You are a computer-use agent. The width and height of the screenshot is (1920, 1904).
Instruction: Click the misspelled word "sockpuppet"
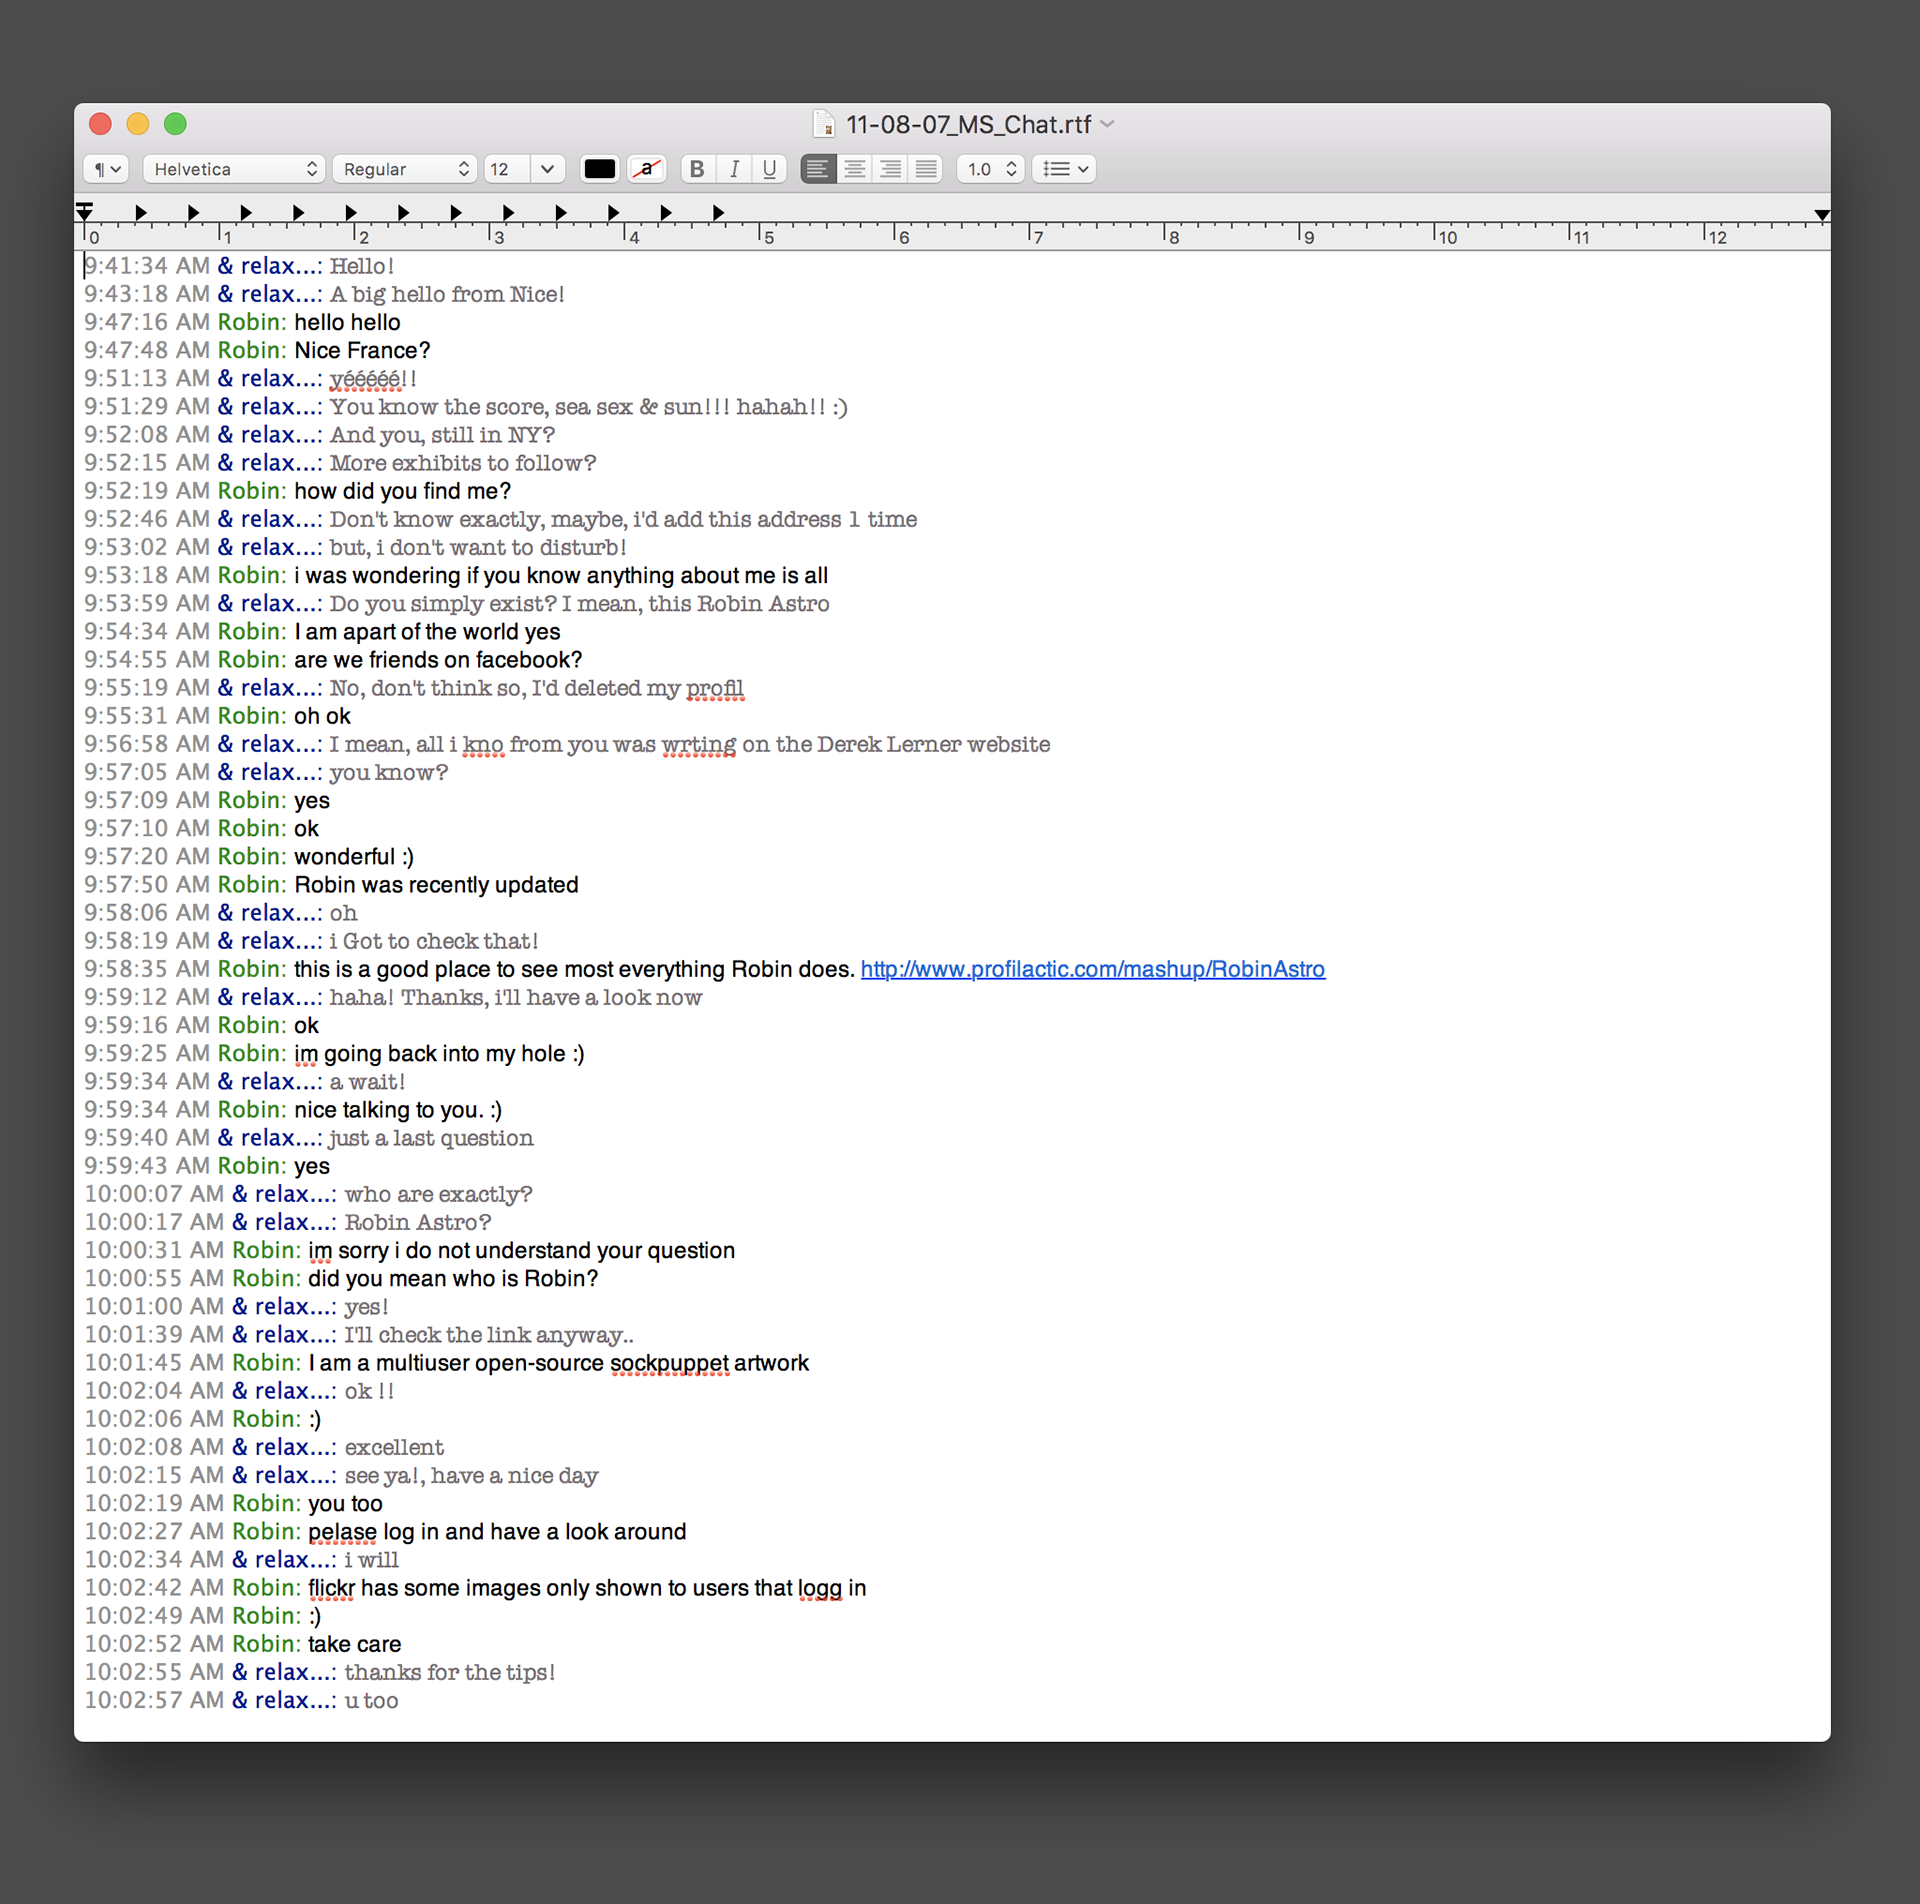pos(669,1363)
